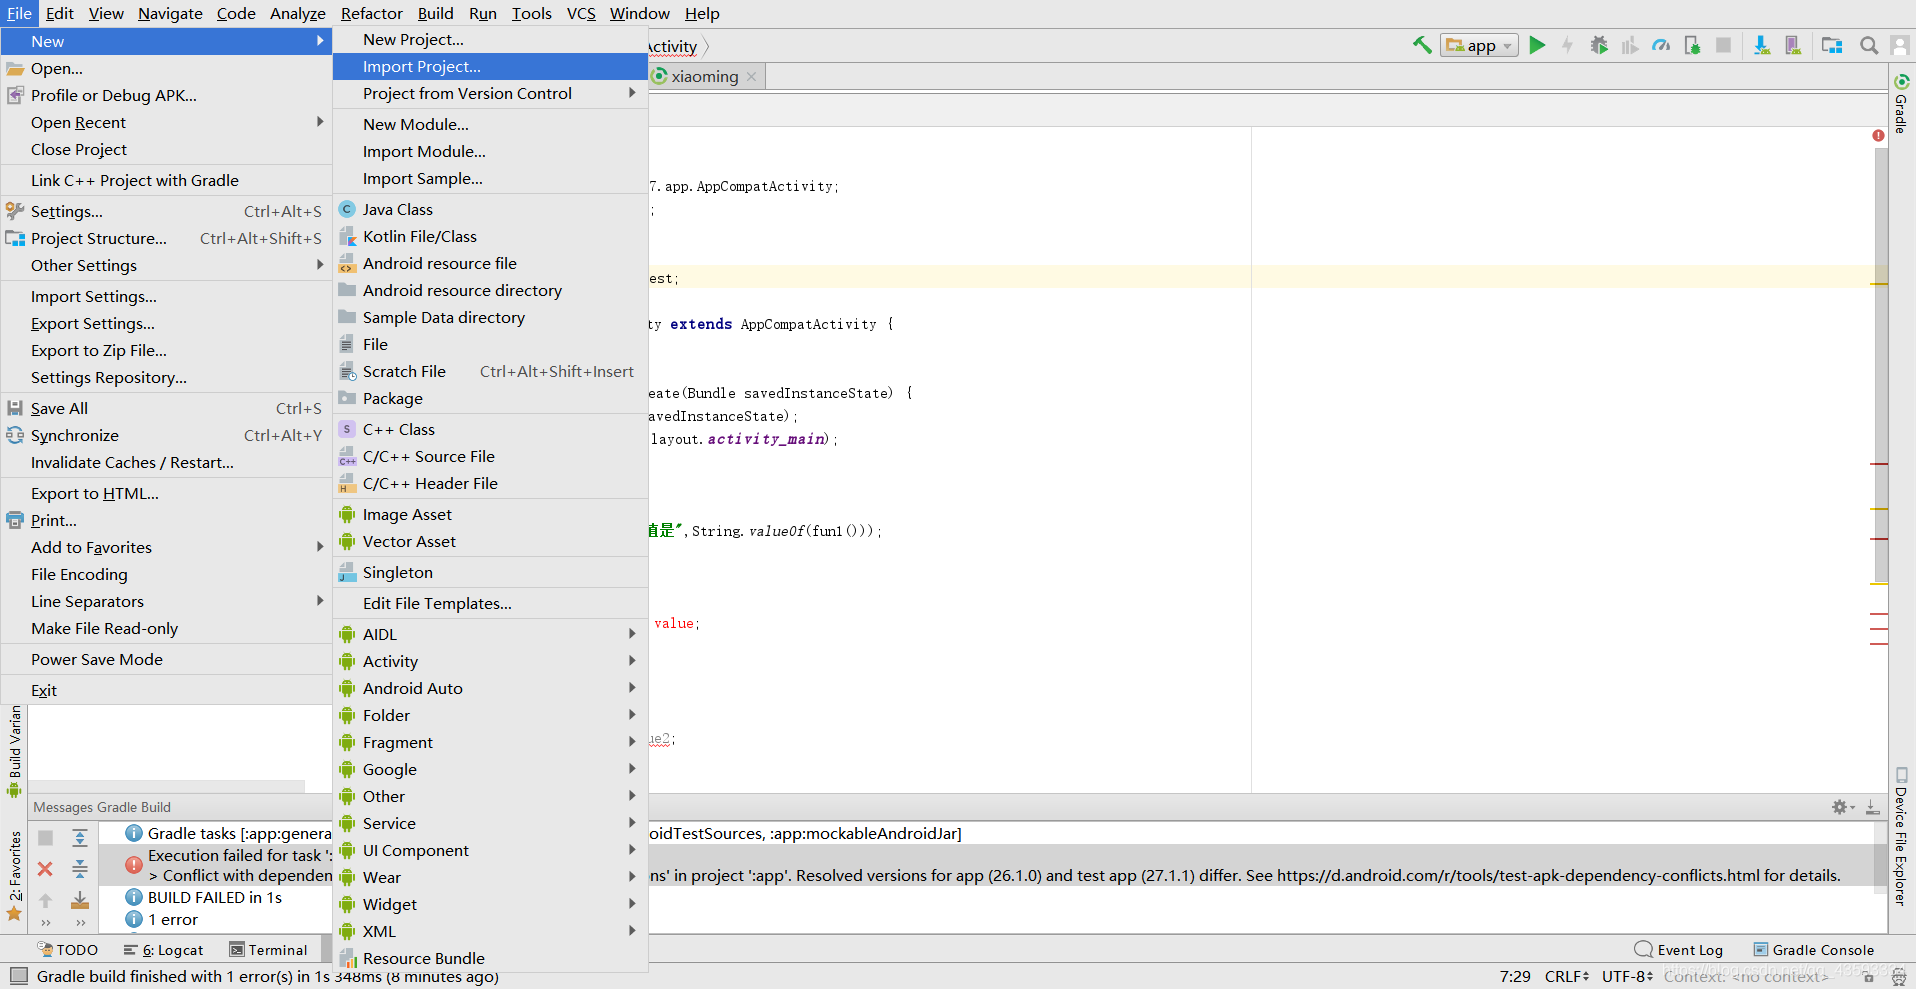Viewport: 1916px width, 989px height.
Task: Open the Event Log tool window
Action: (x=1679, y=950)
